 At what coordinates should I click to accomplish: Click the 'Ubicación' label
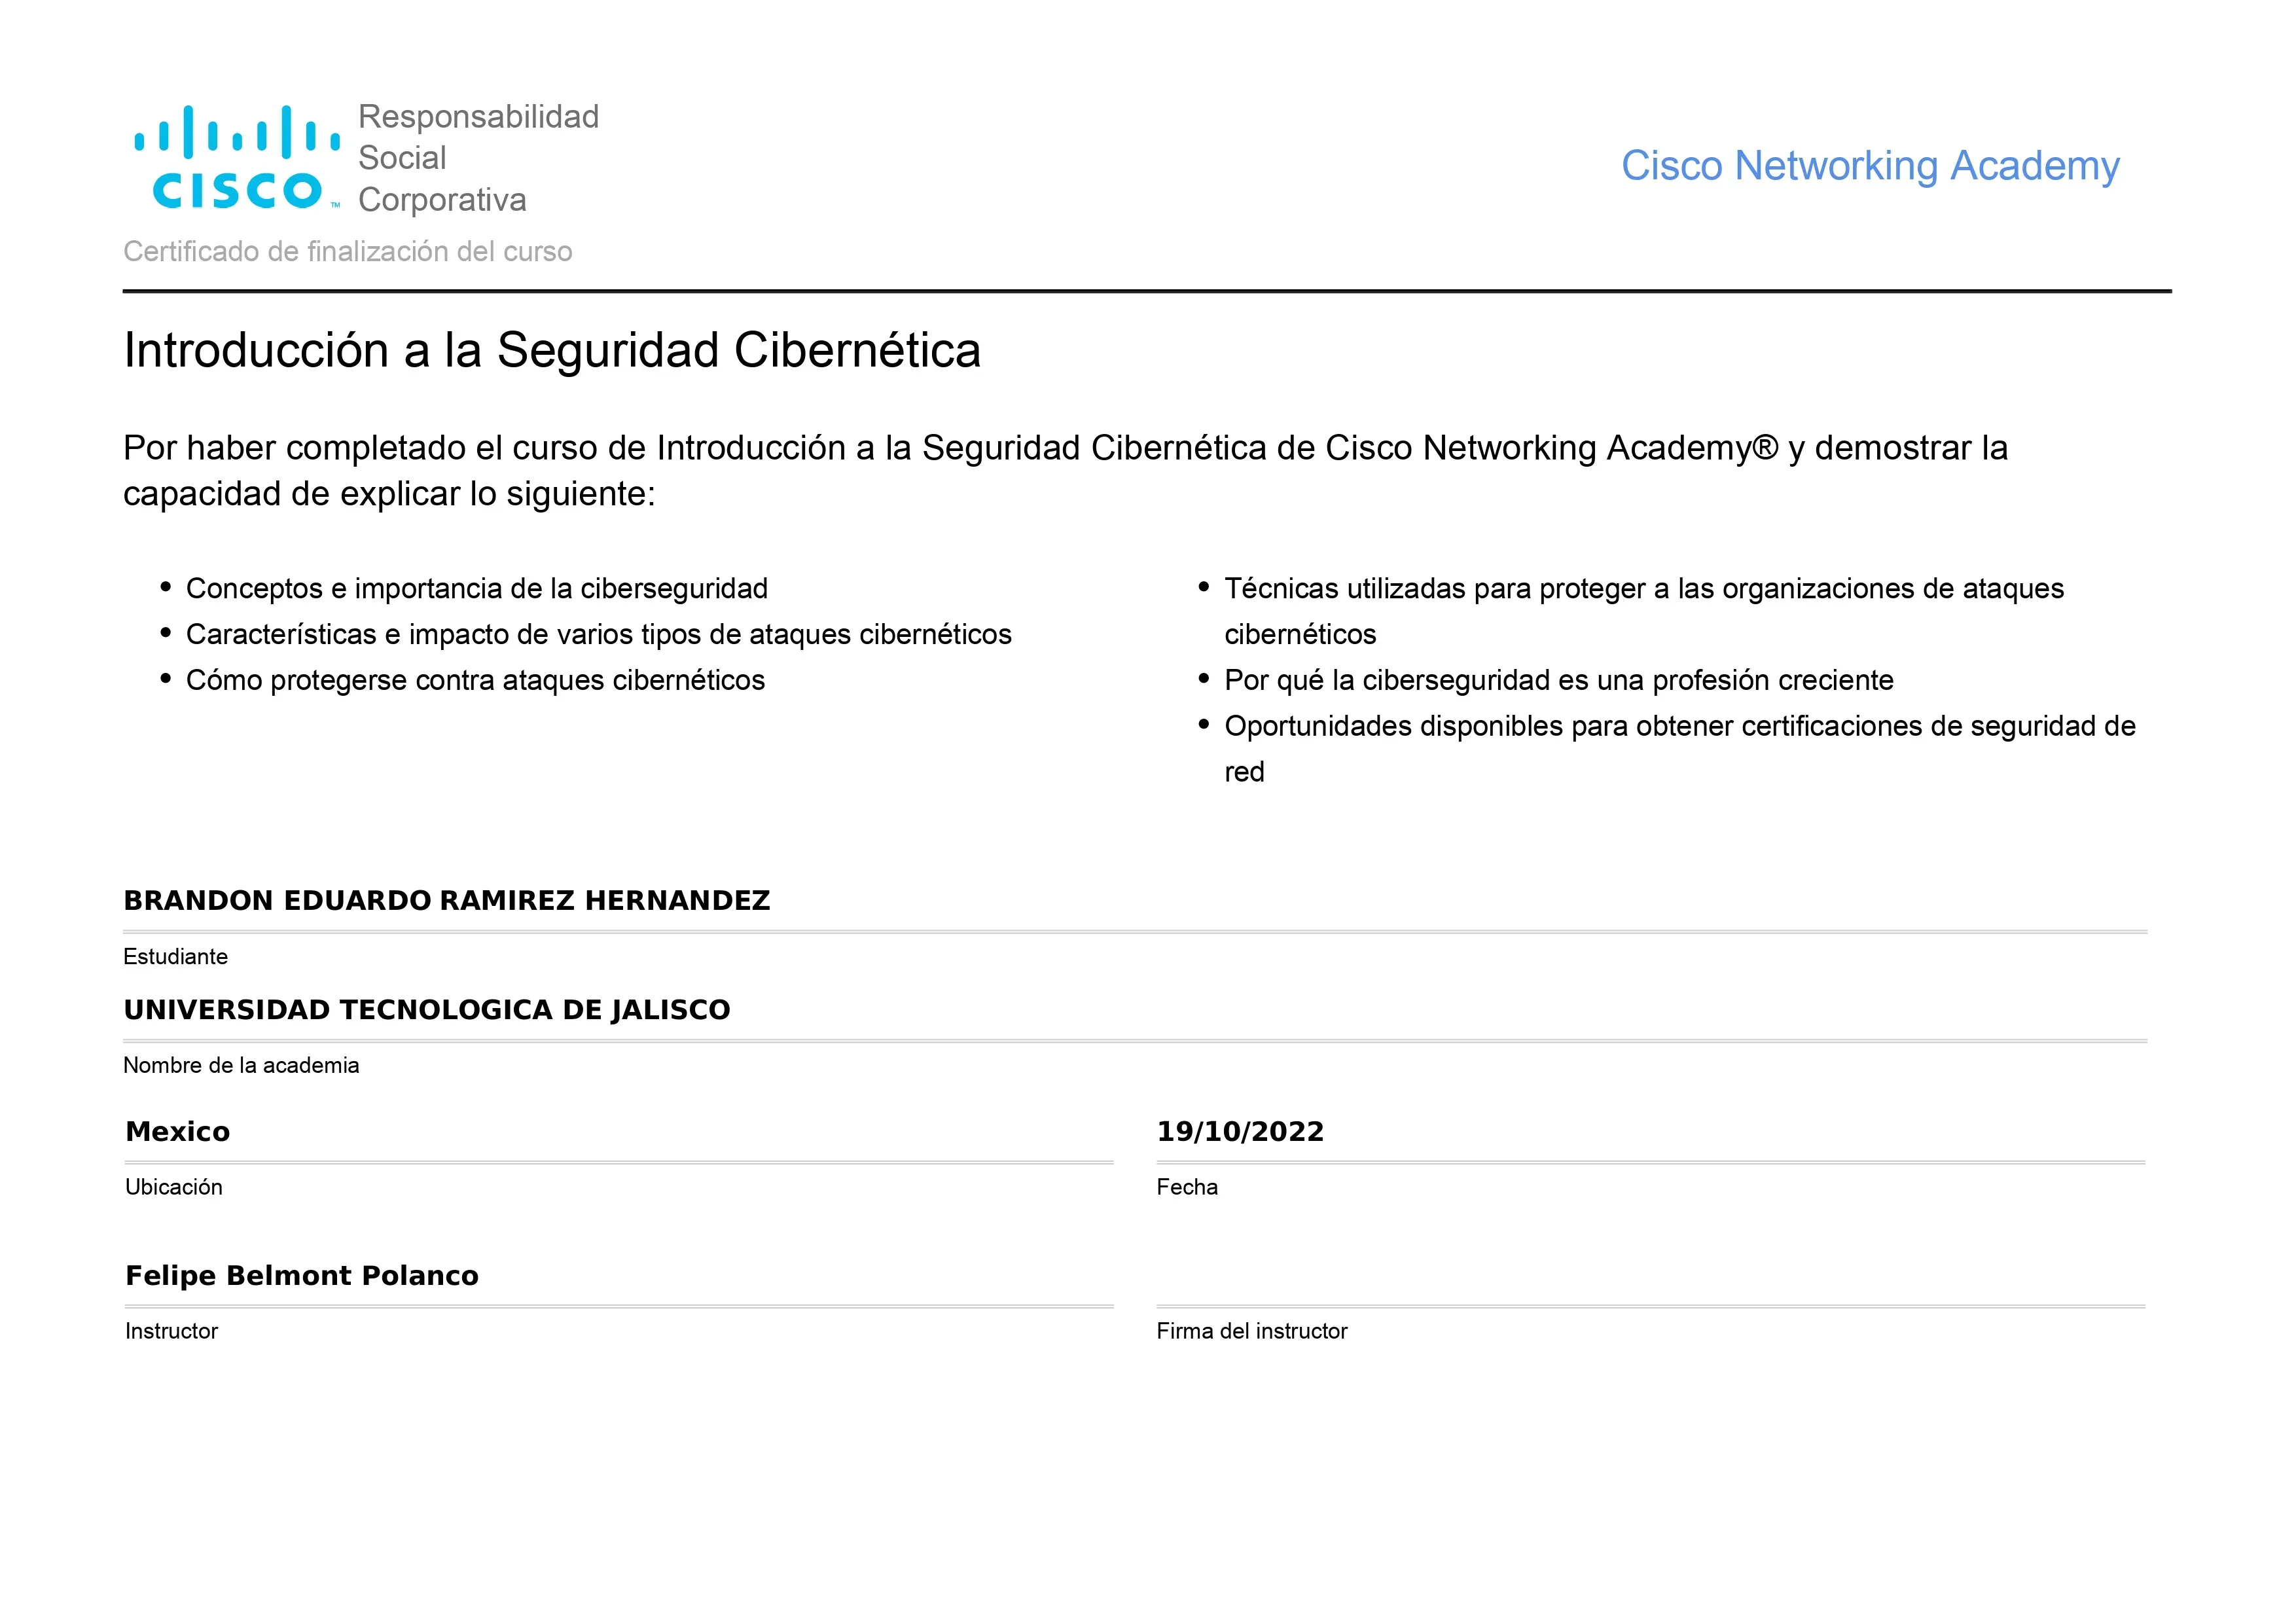[x=174, y=1187]
